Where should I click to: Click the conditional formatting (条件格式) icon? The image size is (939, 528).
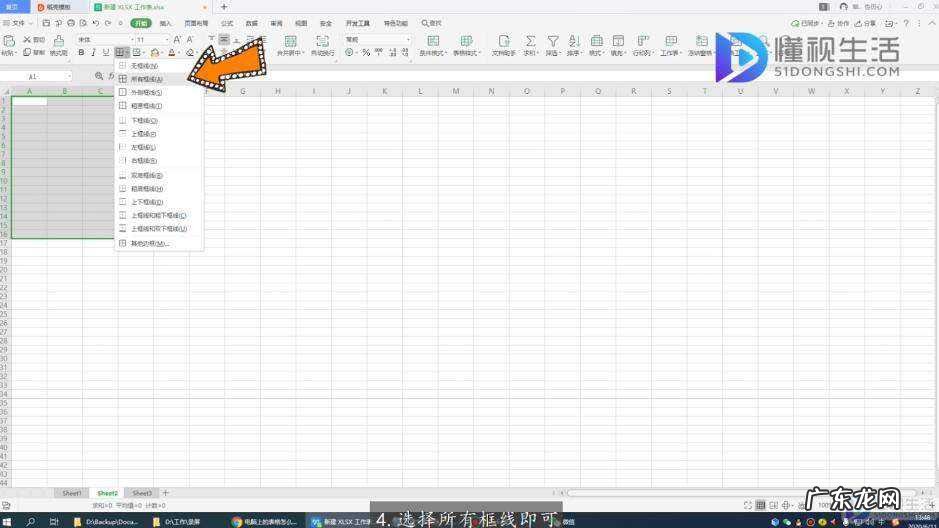[433, 42]
